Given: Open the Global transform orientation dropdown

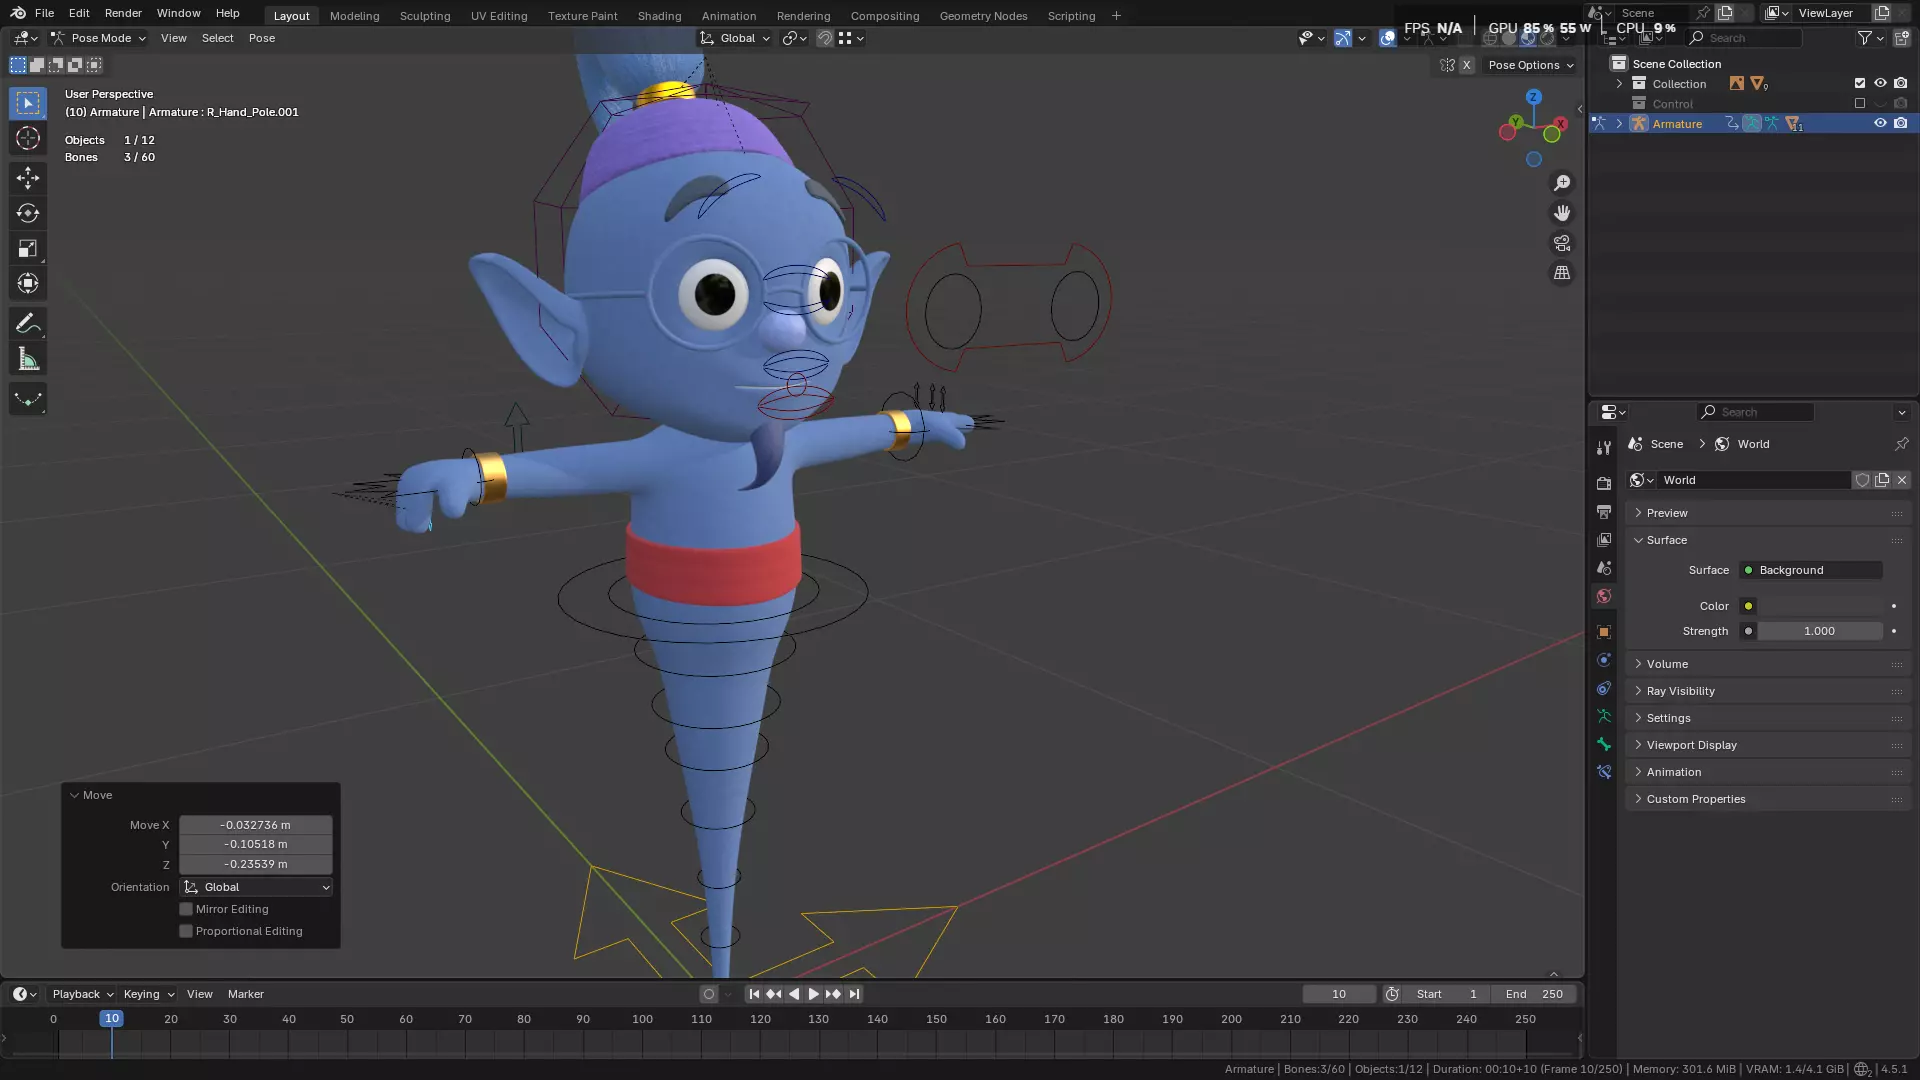Looking at the screenshot, I should click(736, 38).
